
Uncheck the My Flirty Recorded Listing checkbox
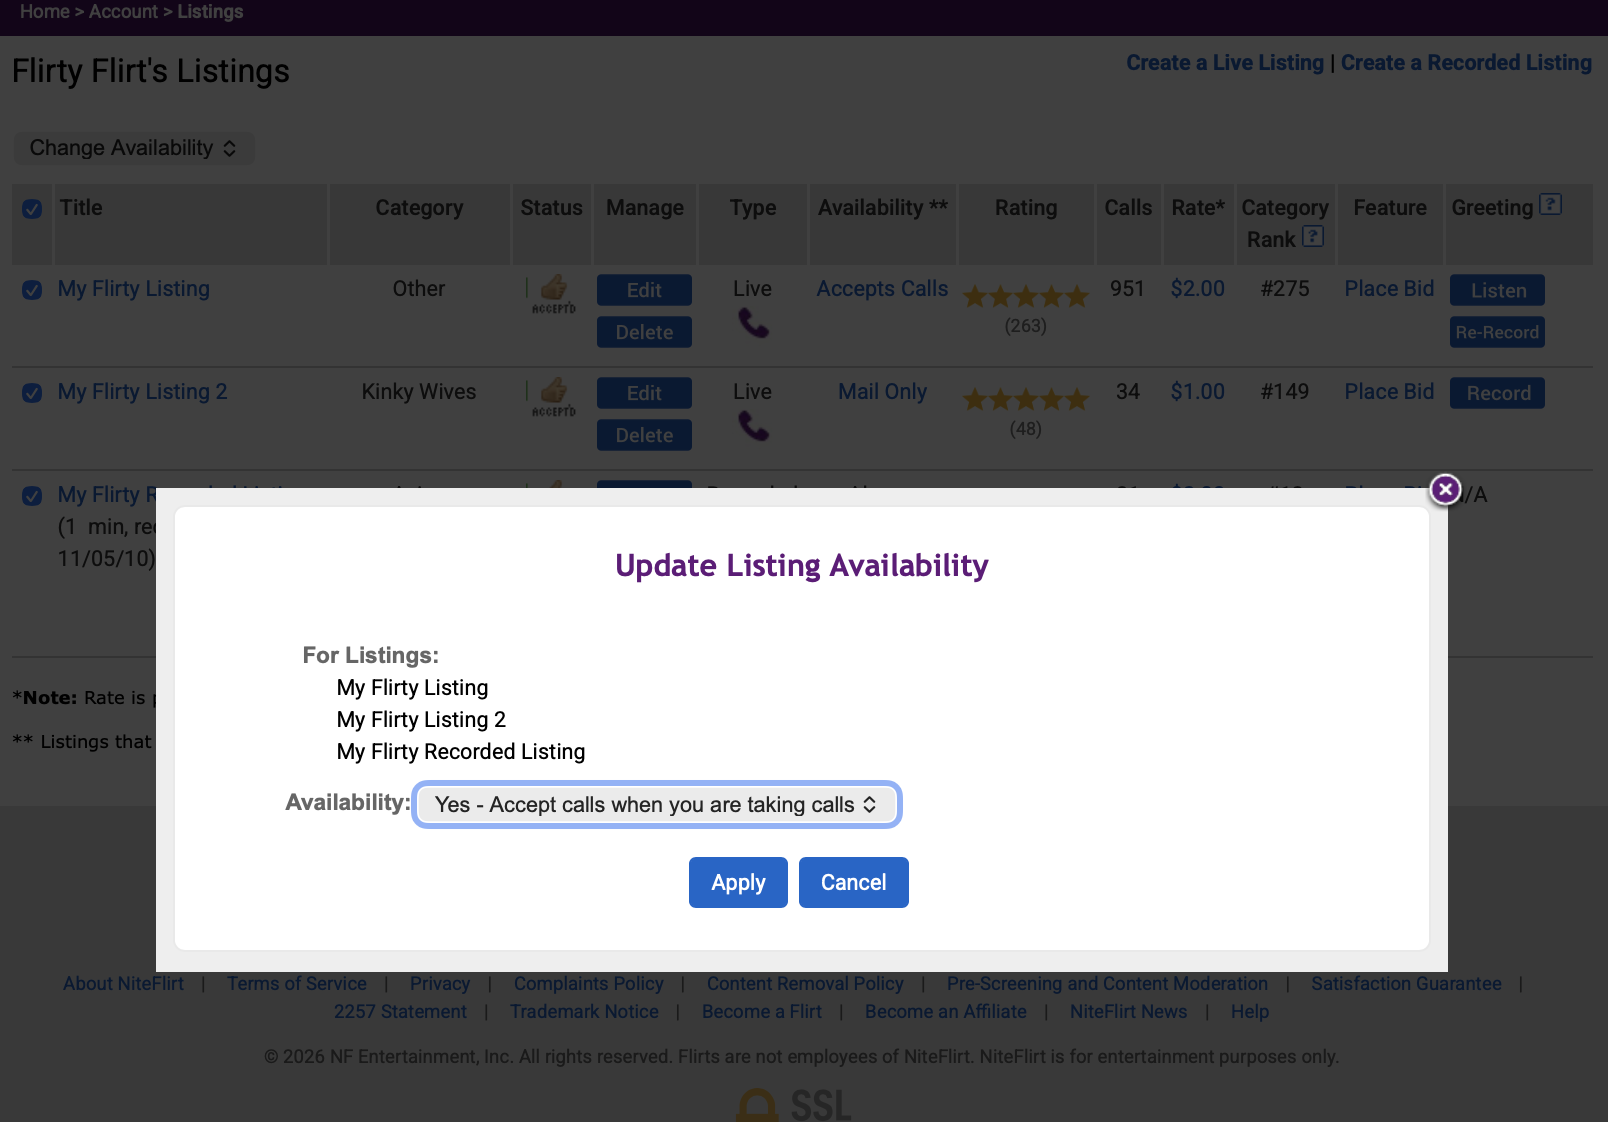tap(32, 496)
